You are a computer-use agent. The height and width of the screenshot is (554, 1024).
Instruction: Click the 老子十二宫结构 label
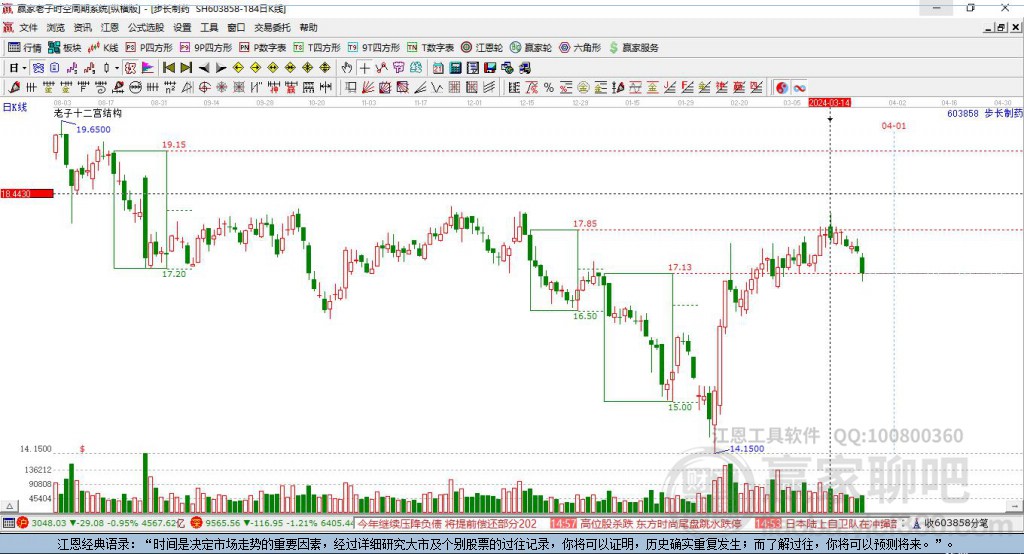[x=88, y=113]
